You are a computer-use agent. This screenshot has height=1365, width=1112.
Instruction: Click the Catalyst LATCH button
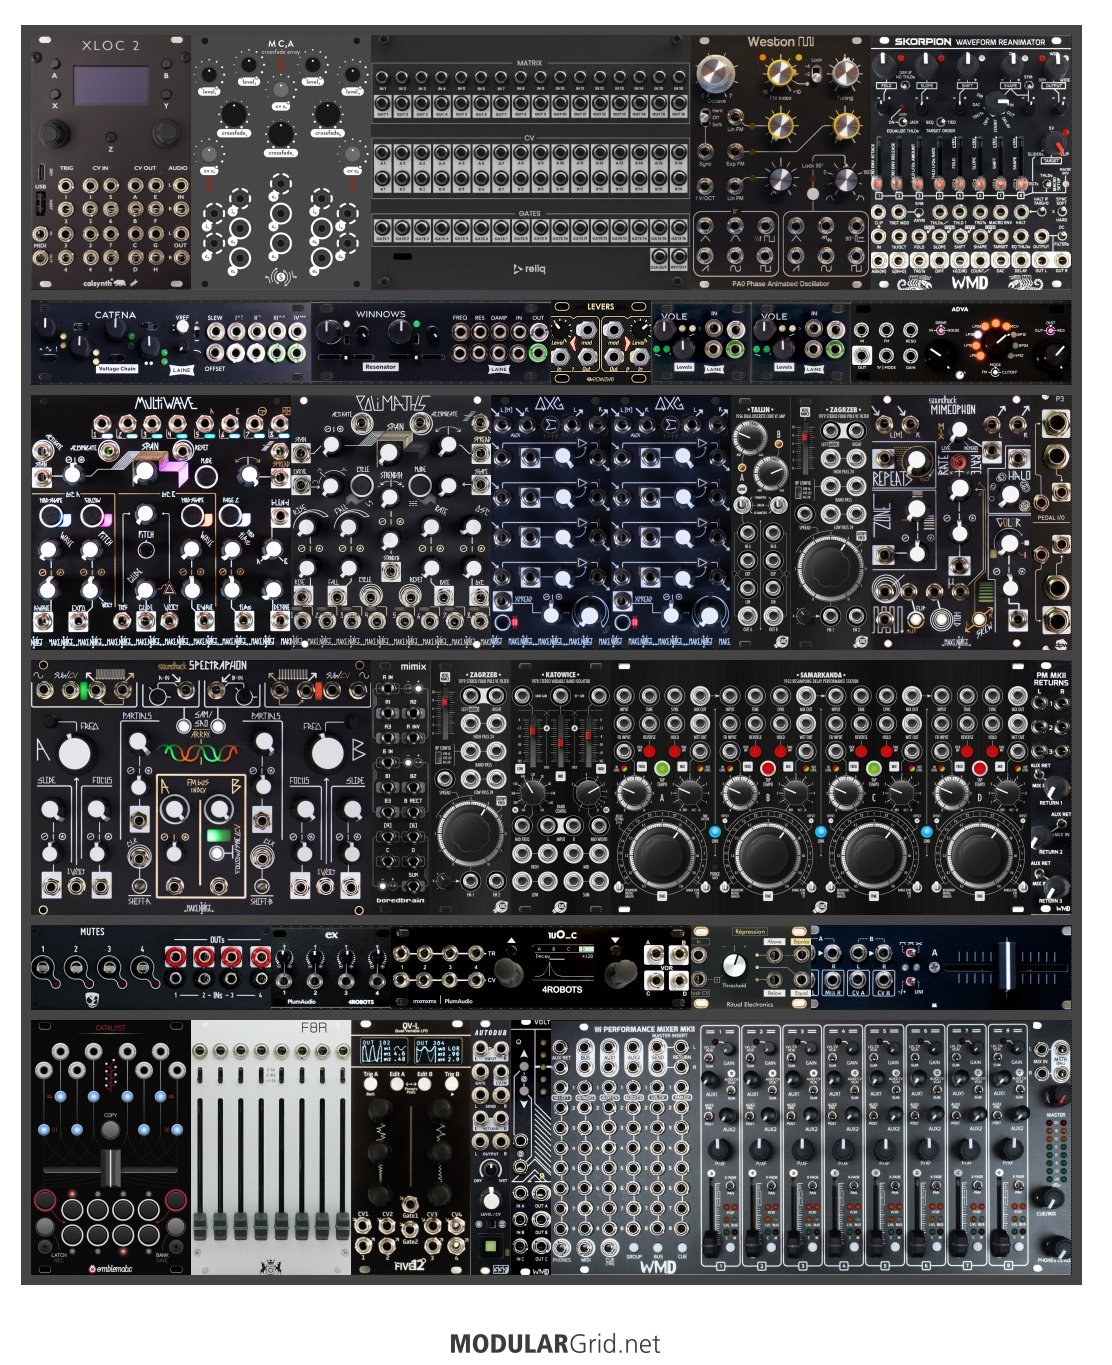(x=46, y=1227)
